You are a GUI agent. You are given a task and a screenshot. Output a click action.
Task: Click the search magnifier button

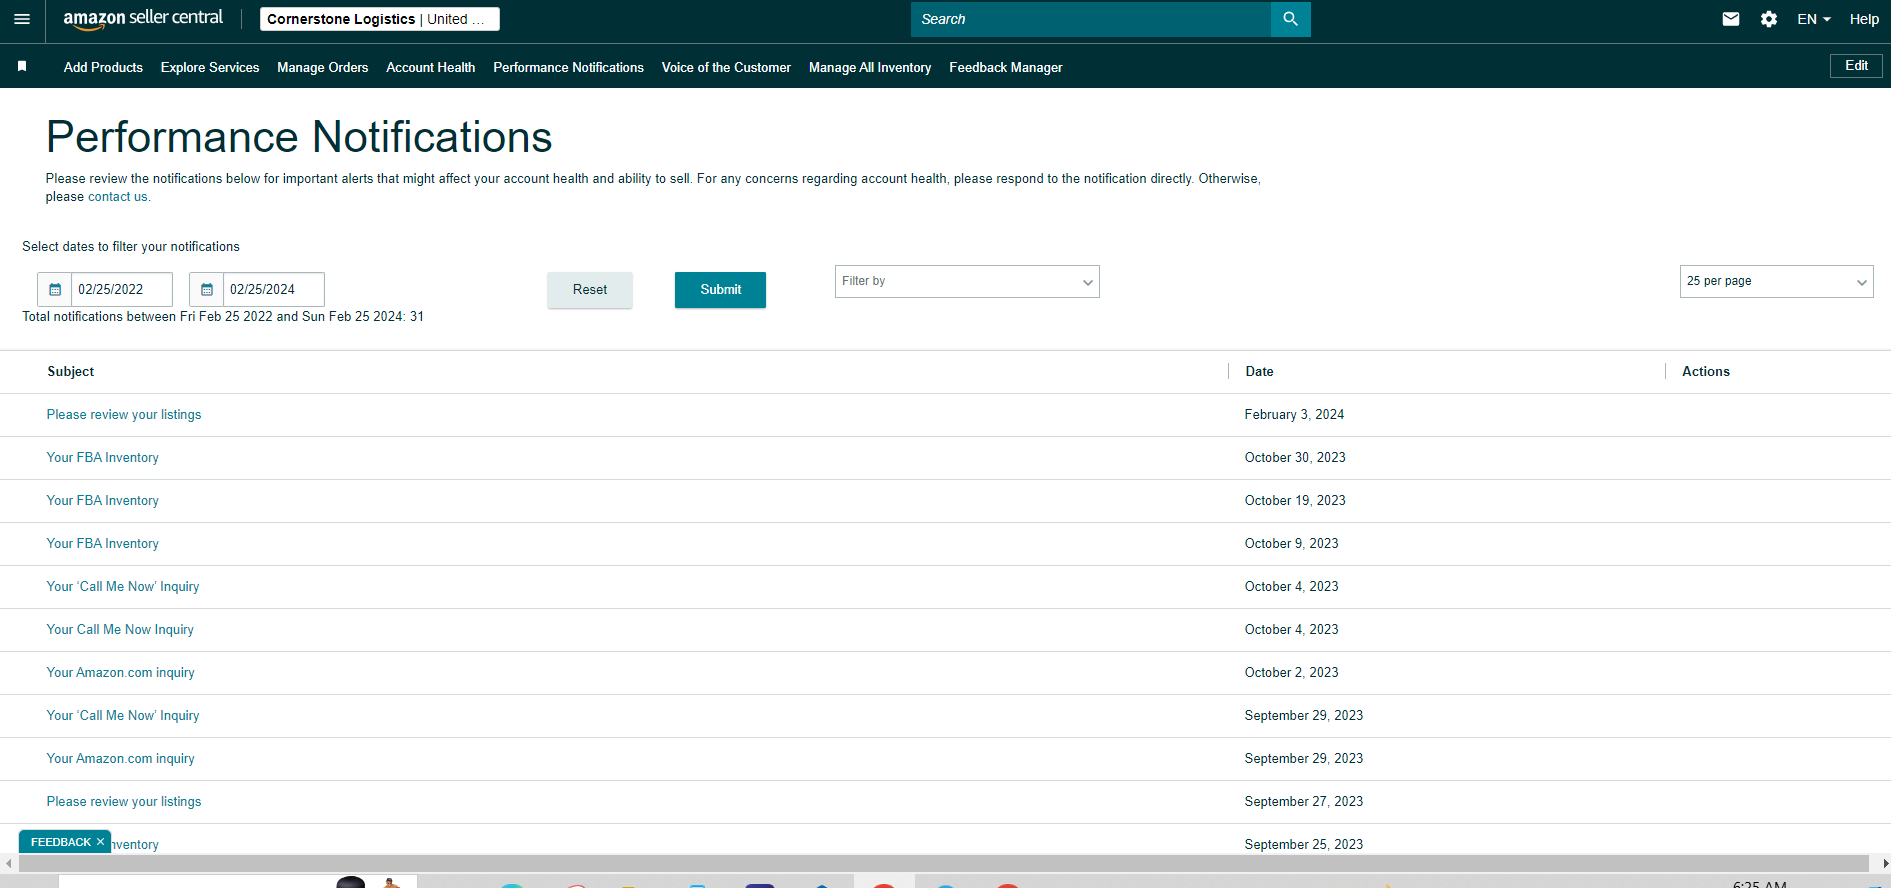tap(1290, 19)
